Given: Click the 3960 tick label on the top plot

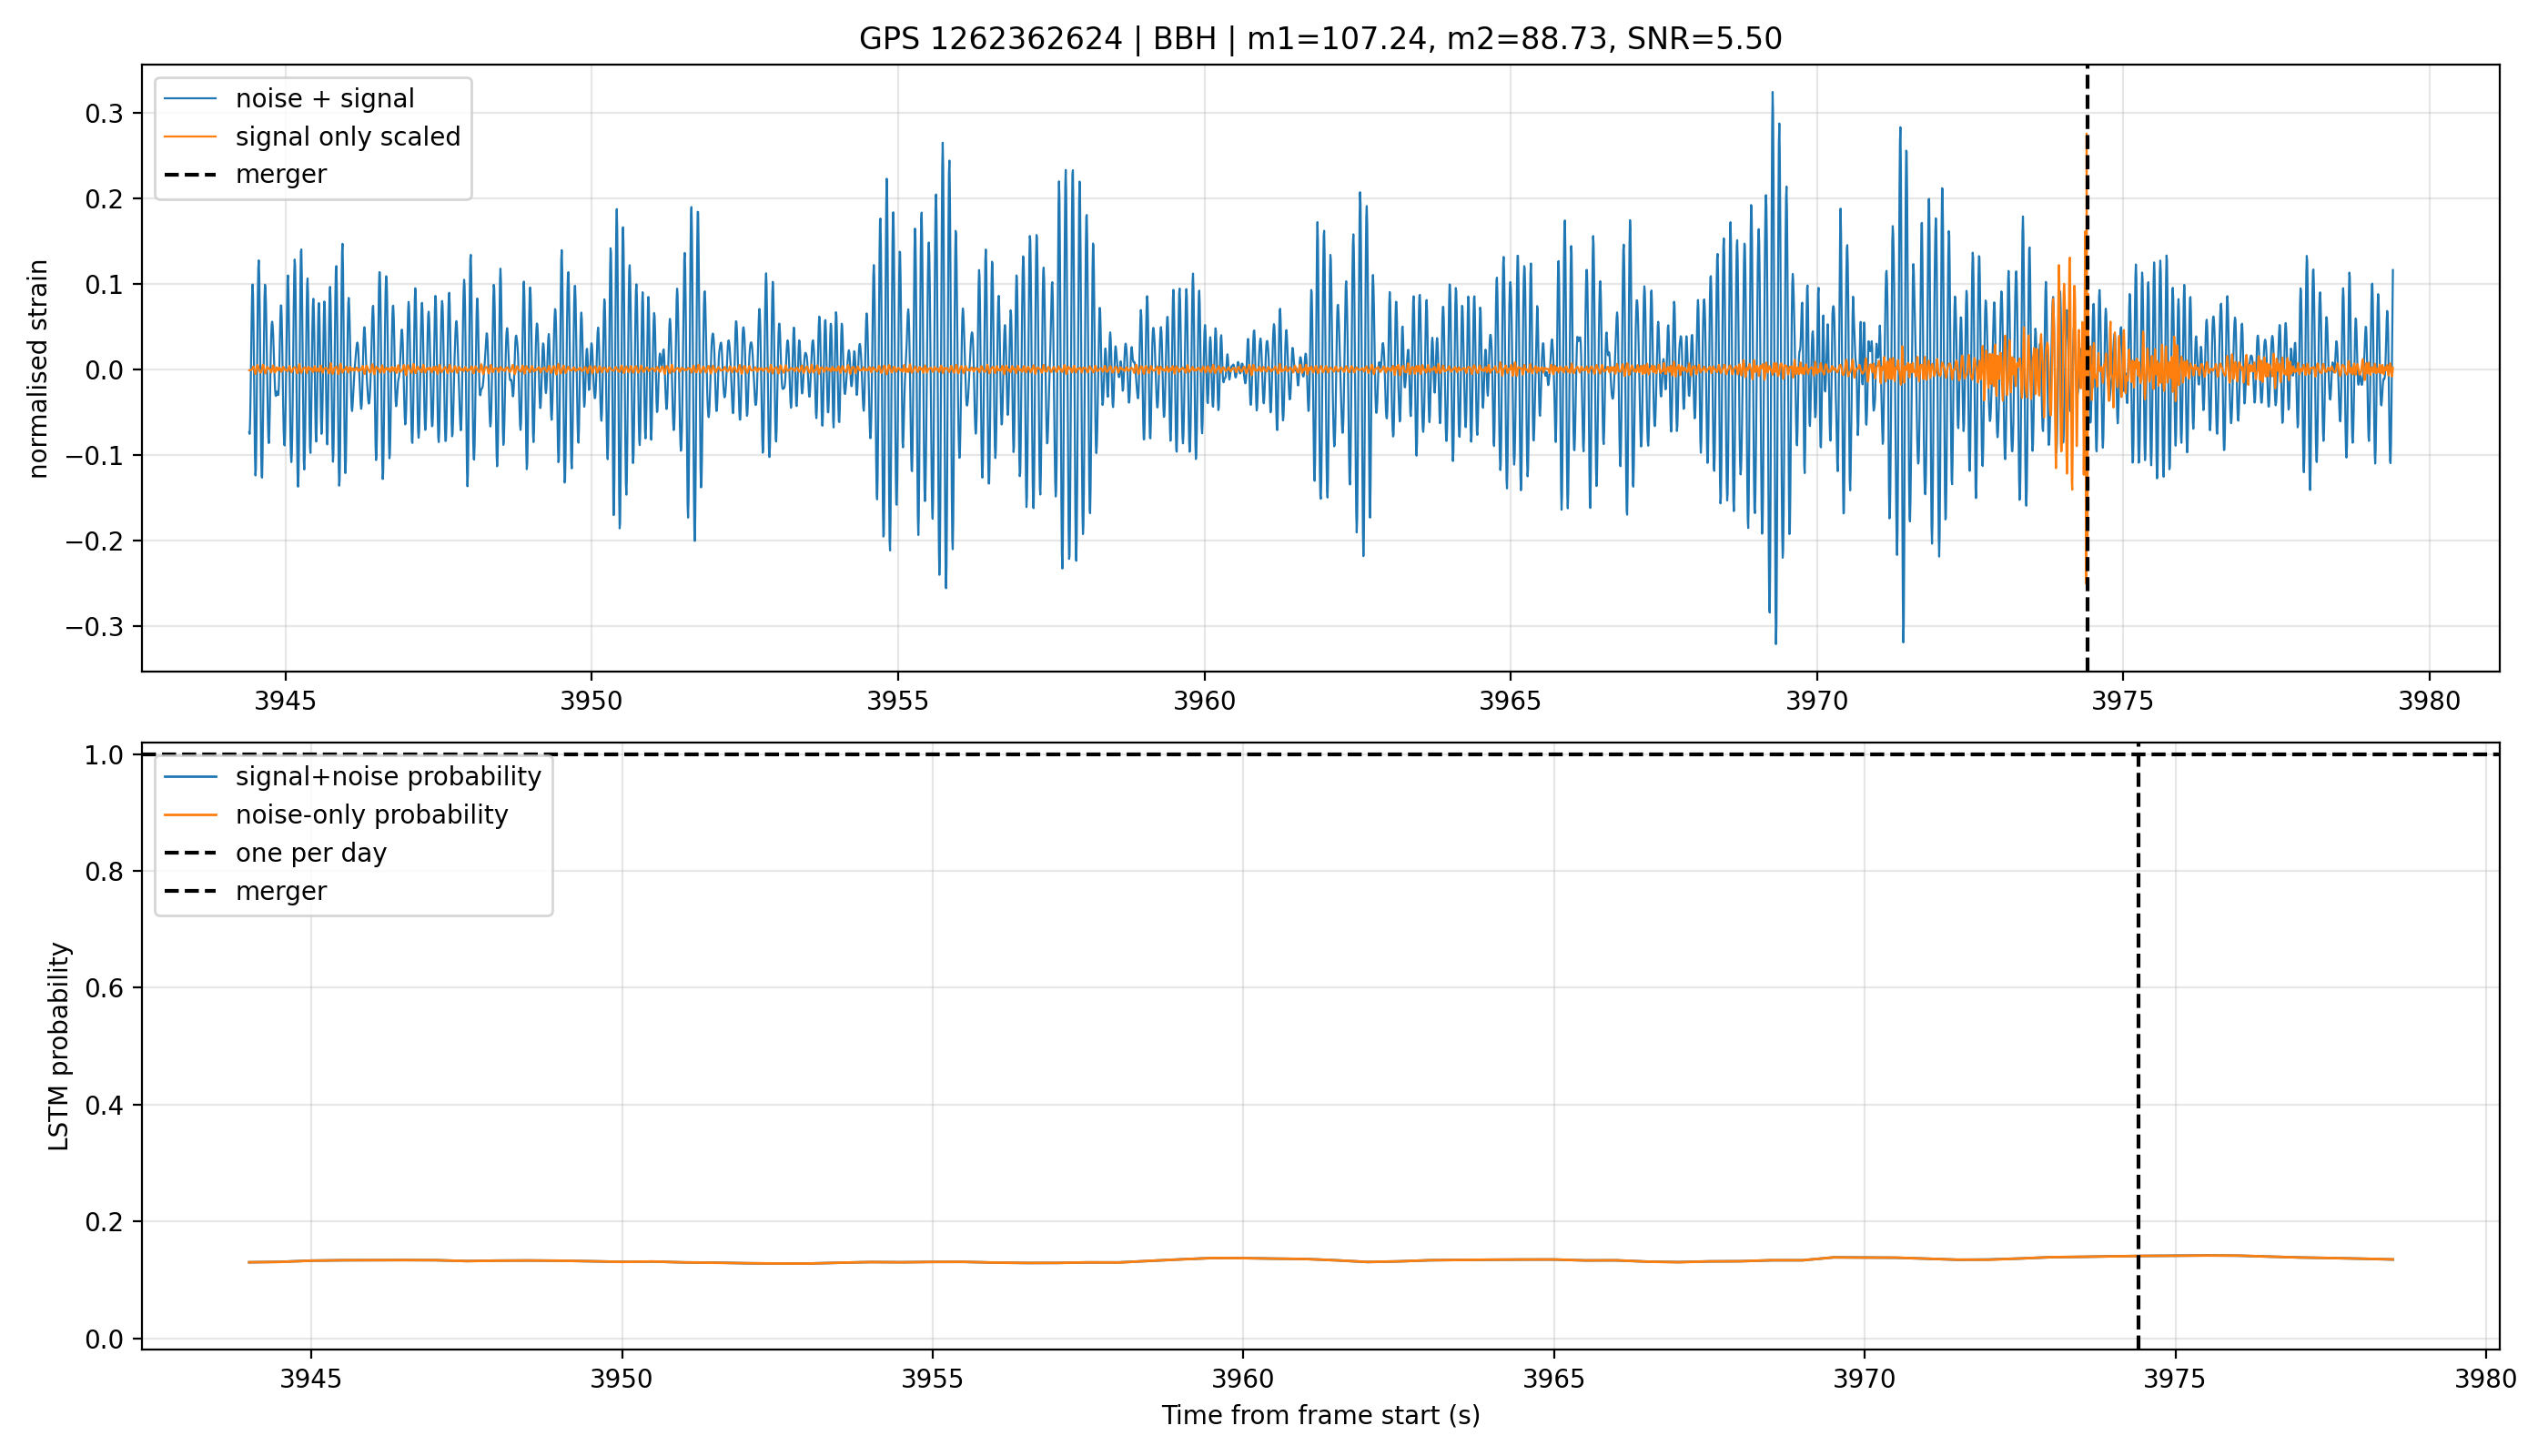Looking at the screenshot, I should [1204, 702].
